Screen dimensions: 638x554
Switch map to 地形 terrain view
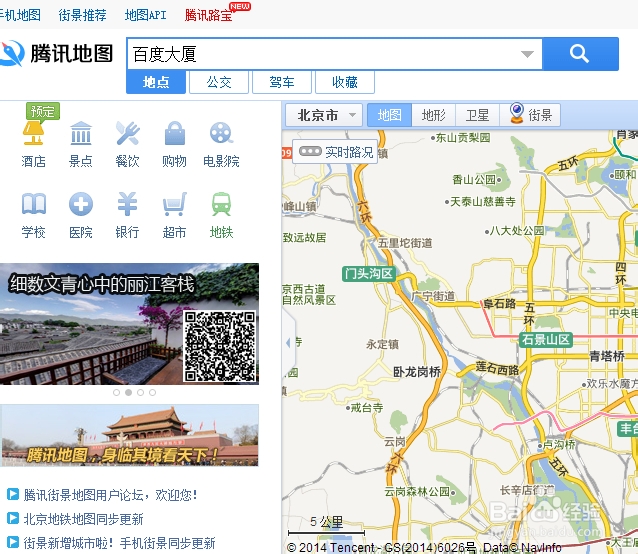434,115
